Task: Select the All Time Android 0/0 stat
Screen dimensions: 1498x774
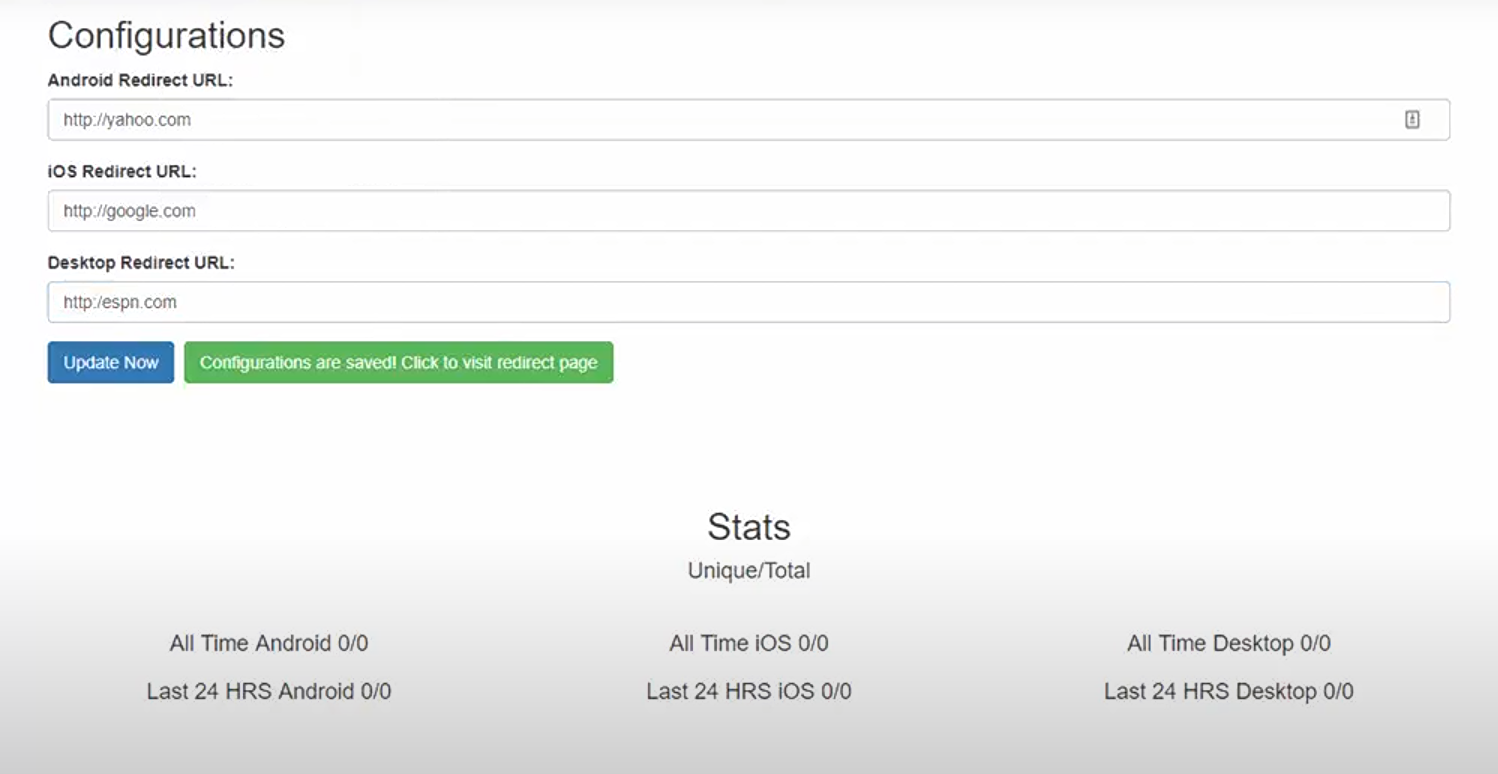Action: (x=268, y=644)
